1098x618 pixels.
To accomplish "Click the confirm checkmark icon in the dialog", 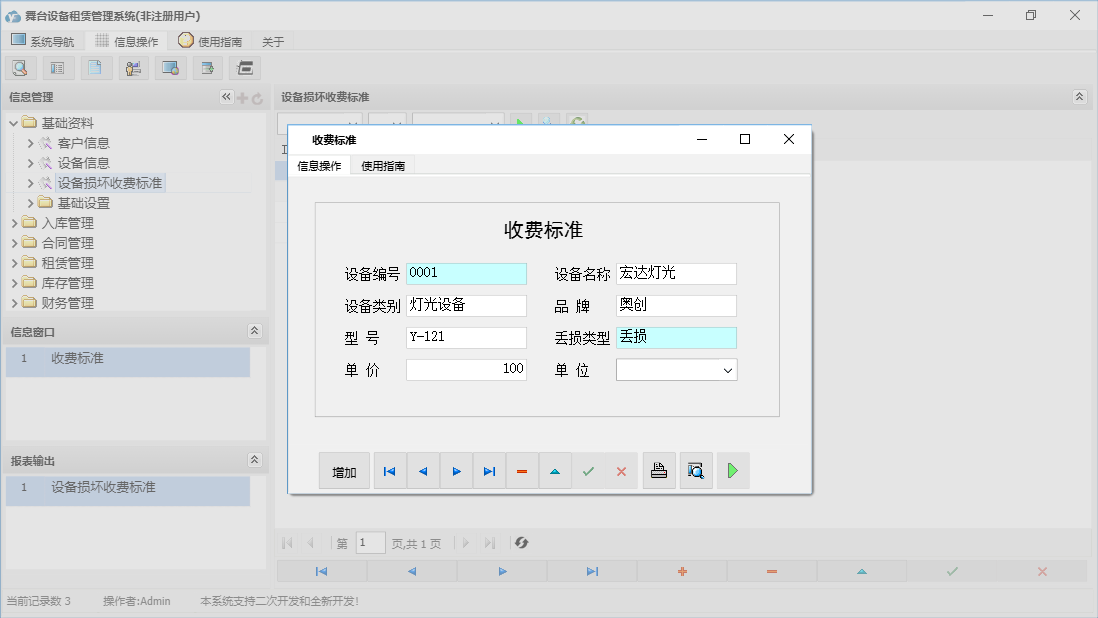I will pyautogui.click(x=588, y=470).
